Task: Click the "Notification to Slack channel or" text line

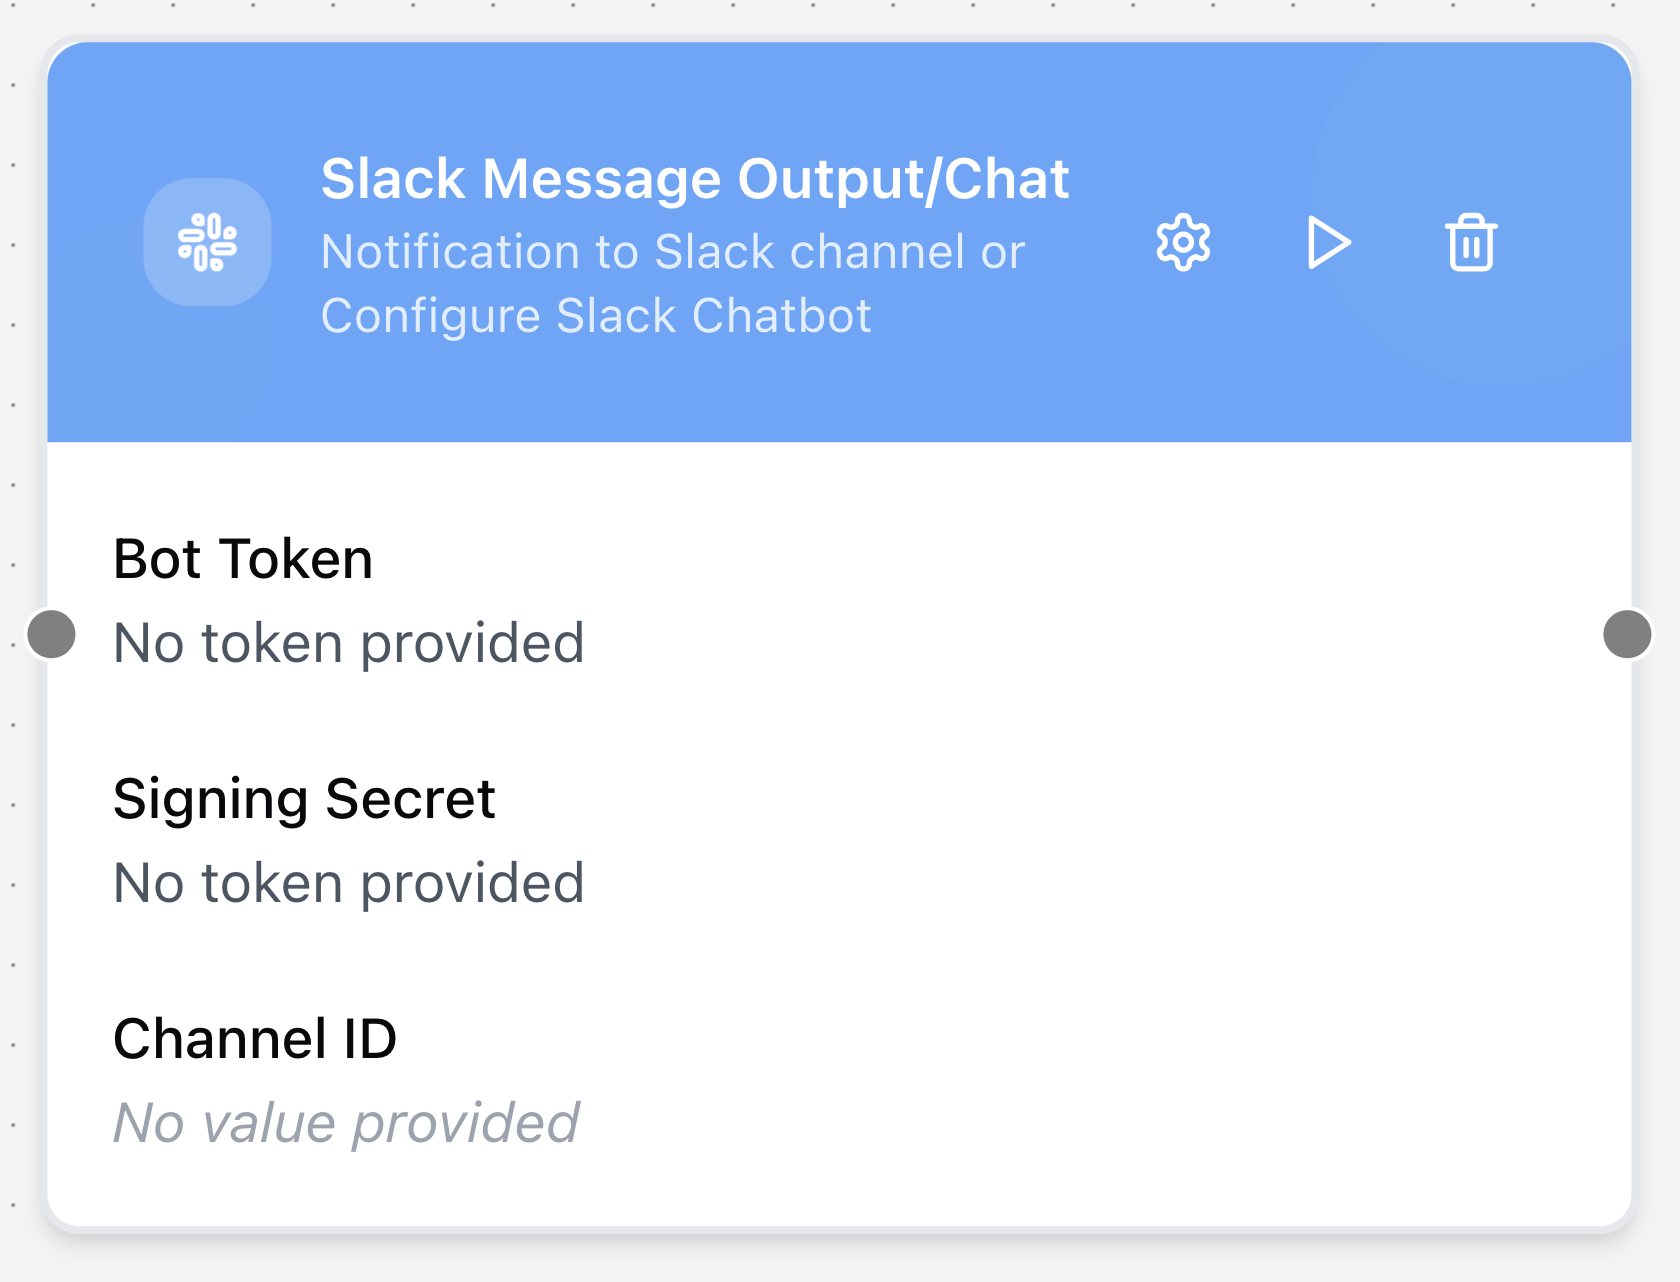Action: tap(672, 252)
